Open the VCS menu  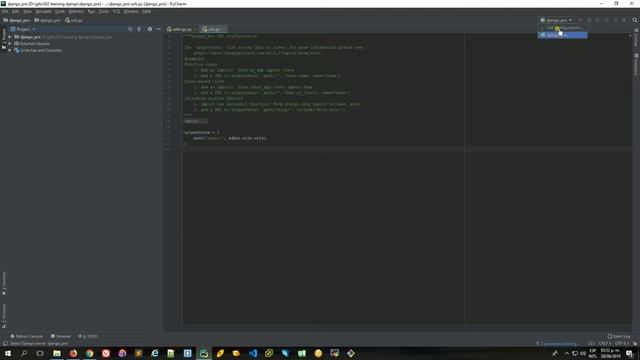(116, 12)
